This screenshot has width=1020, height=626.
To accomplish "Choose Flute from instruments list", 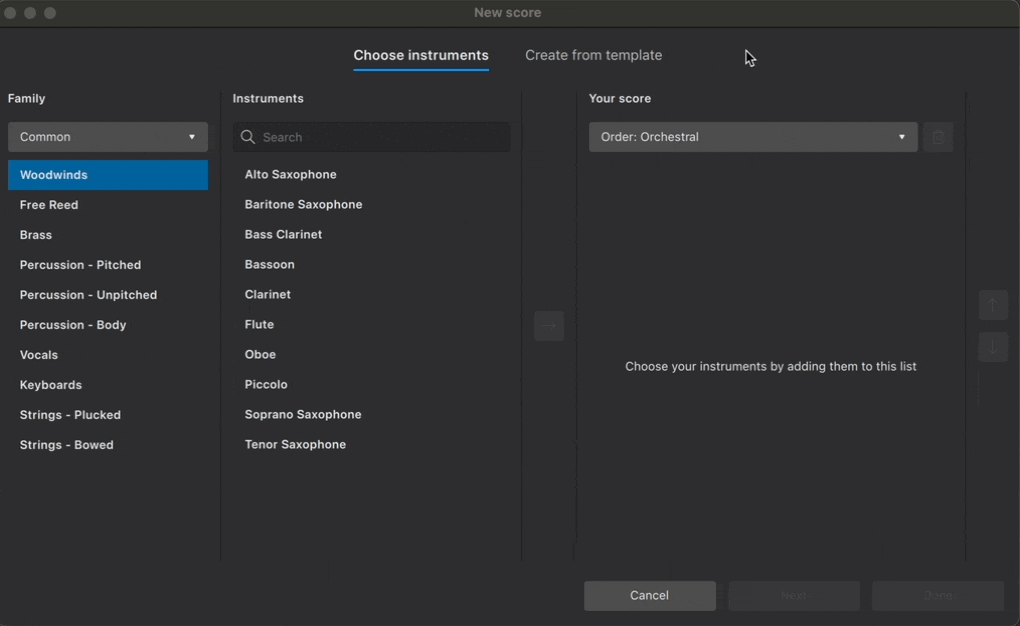I will [x=260, y=325].
